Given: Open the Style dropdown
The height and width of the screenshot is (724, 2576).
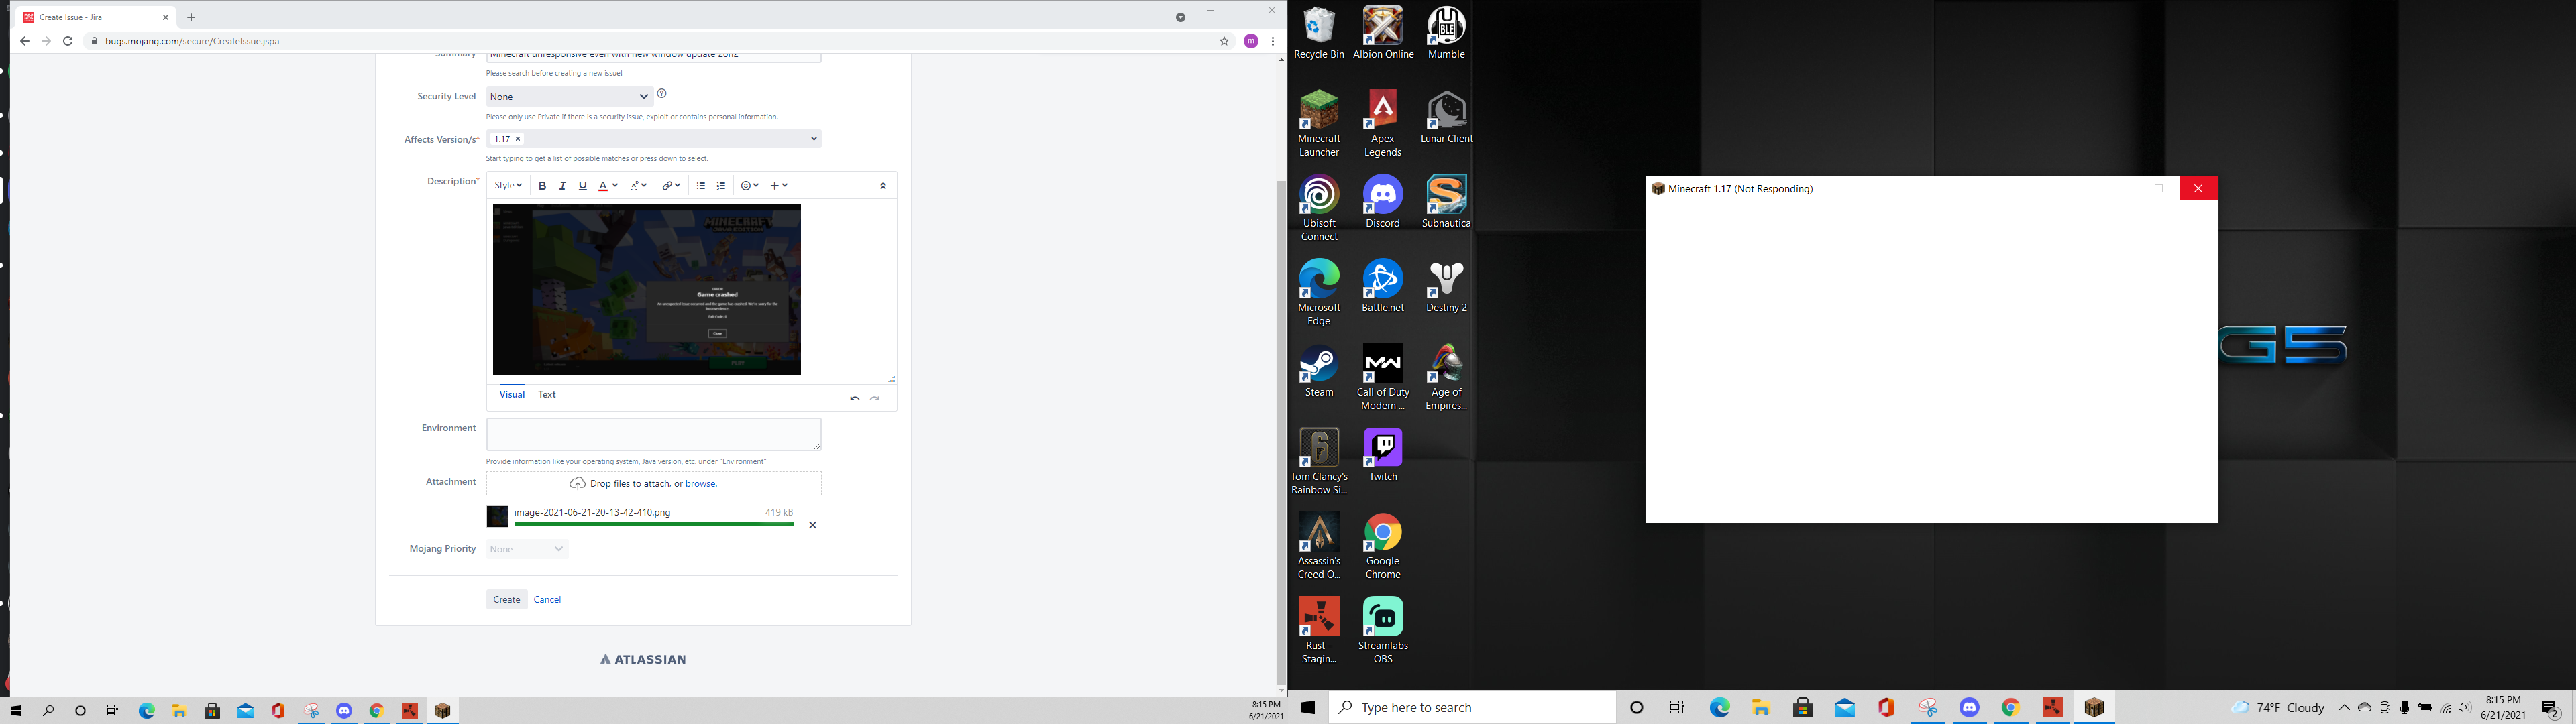Looking at the screenshot, I should pos(508,186).
